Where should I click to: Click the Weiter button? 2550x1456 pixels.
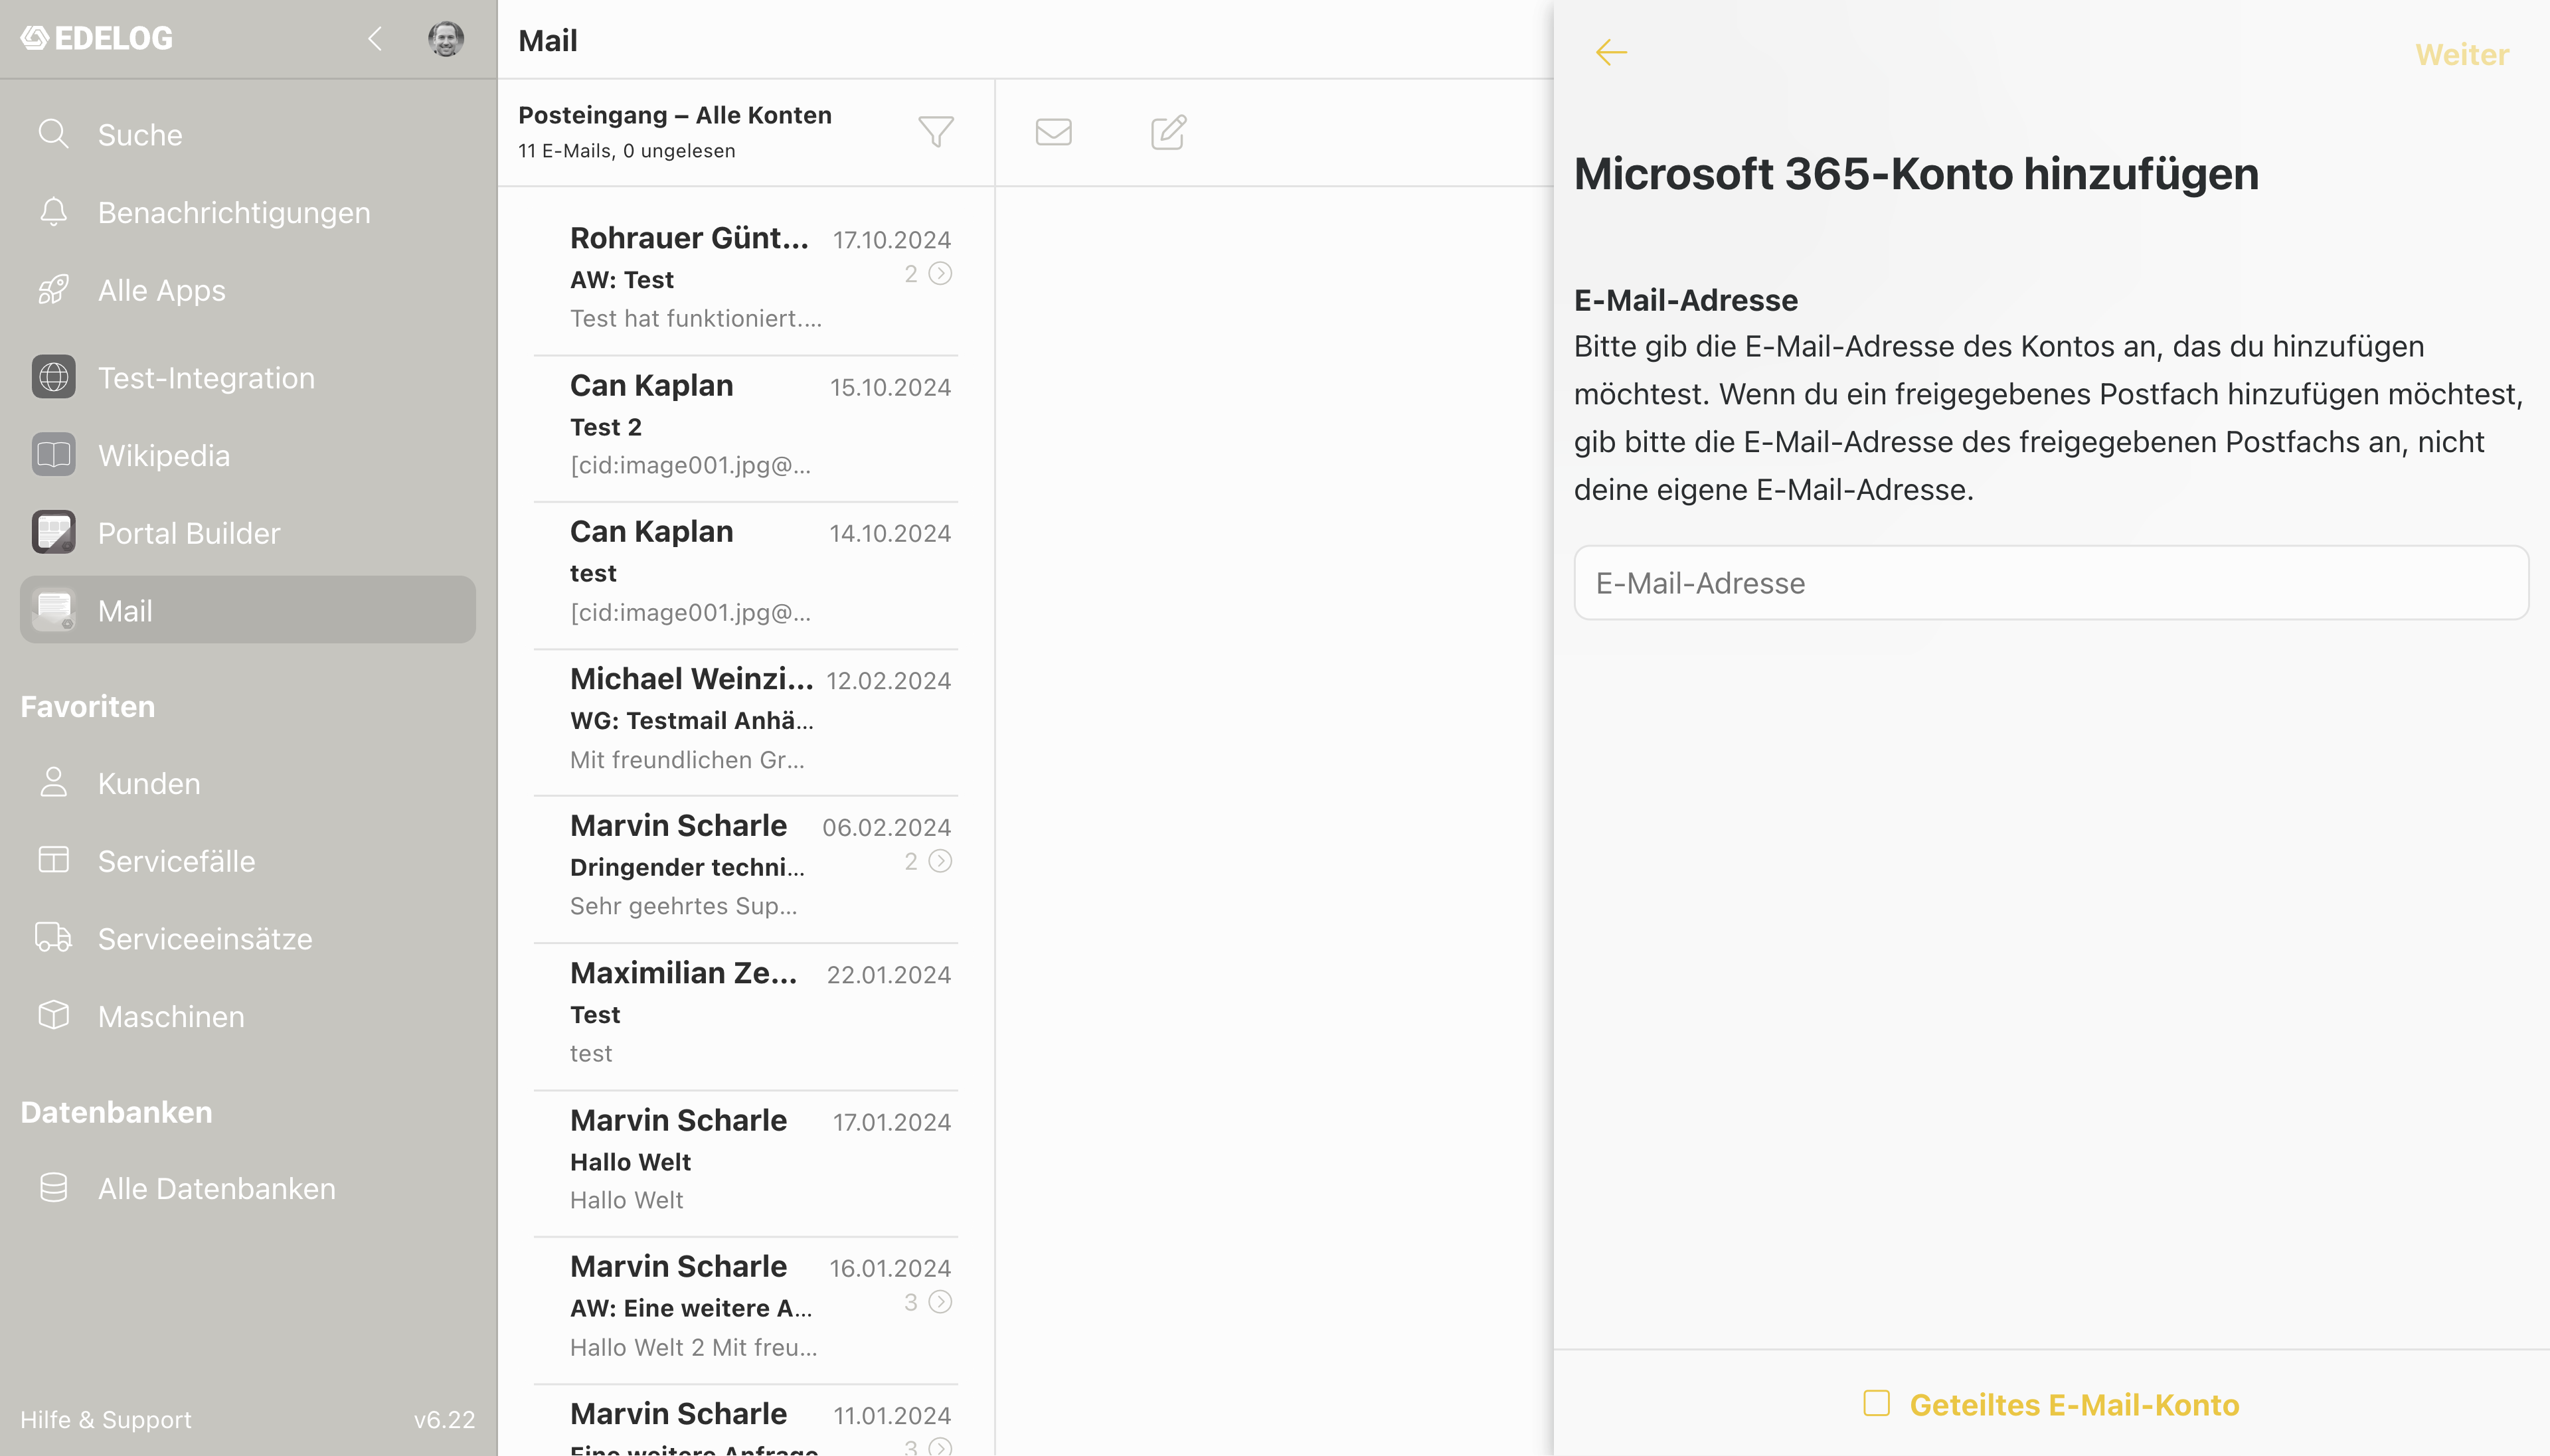click(2461, 54)
